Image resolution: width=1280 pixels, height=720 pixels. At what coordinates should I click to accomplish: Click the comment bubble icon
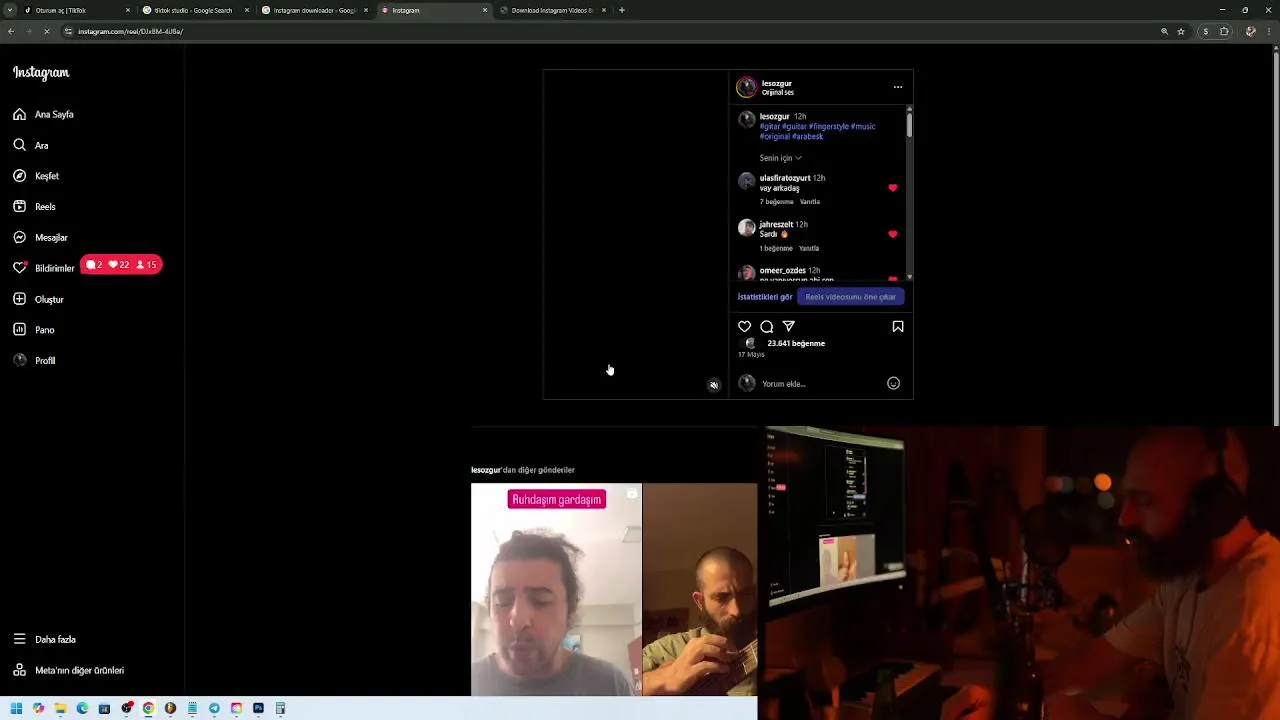767,327
